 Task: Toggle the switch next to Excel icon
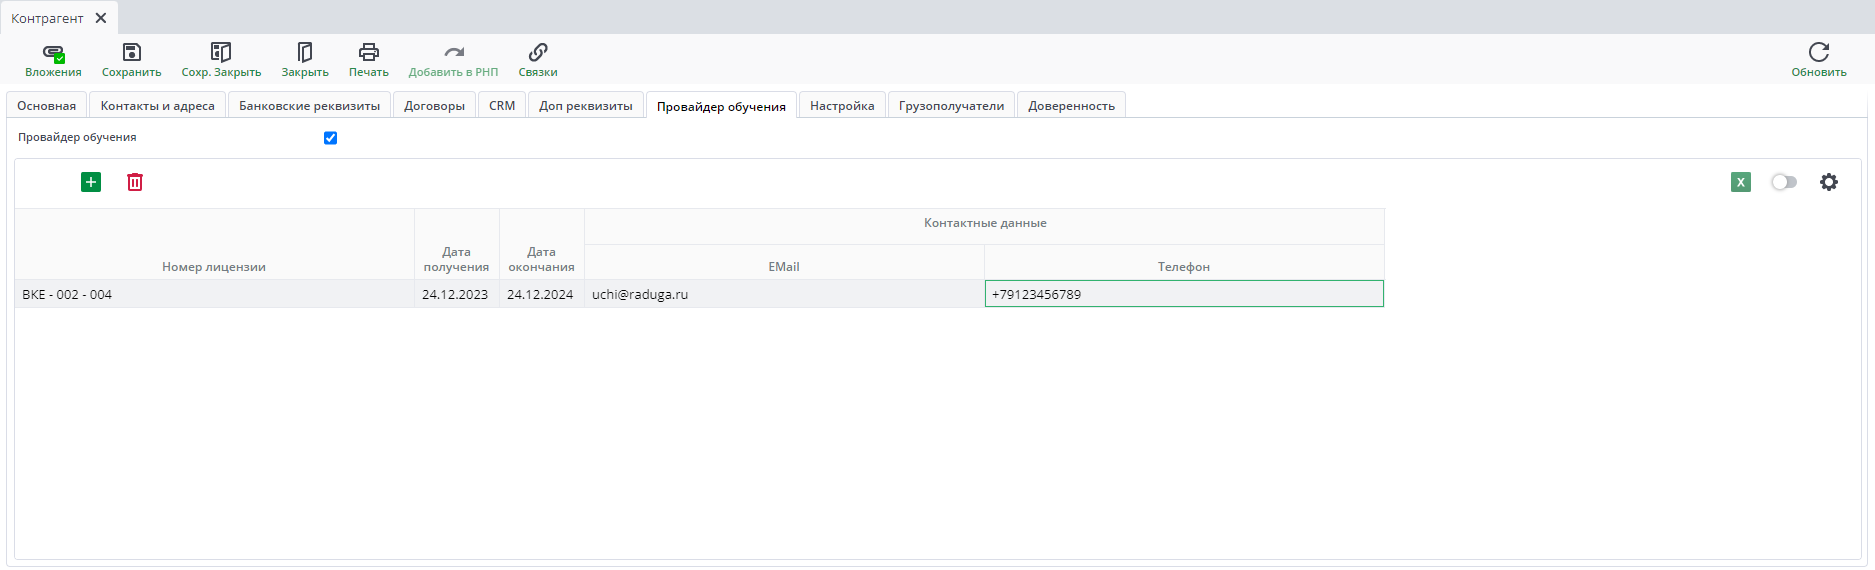1783,182
